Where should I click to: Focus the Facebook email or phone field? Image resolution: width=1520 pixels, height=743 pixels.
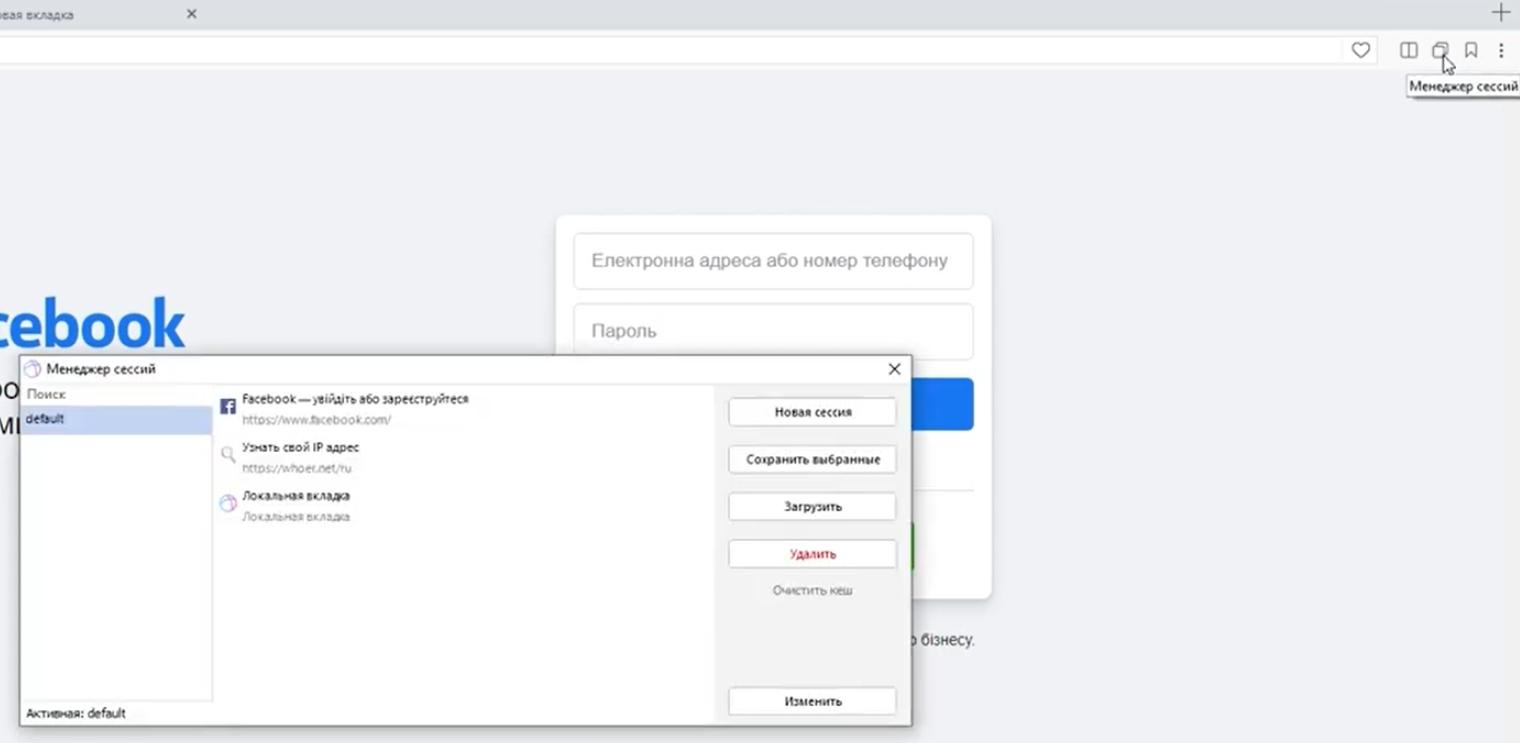pos(773,261)
